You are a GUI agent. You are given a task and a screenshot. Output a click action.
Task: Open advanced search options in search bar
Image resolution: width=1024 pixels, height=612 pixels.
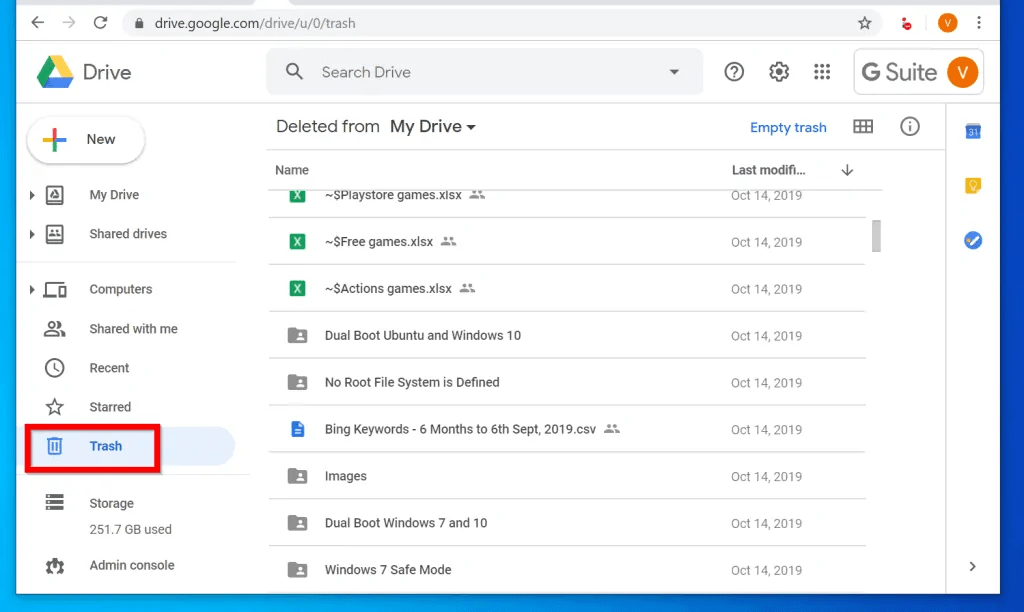[676, 71]
